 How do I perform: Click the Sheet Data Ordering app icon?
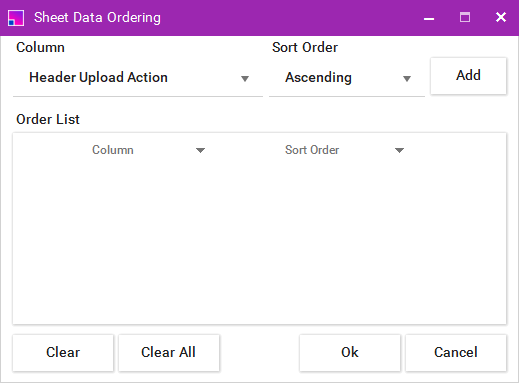coord(16,18)
